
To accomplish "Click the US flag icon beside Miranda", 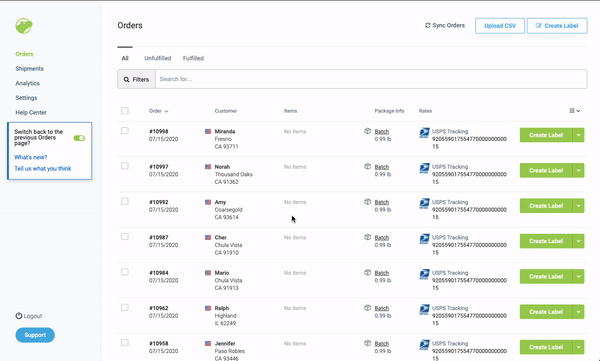I will point(208,131).
